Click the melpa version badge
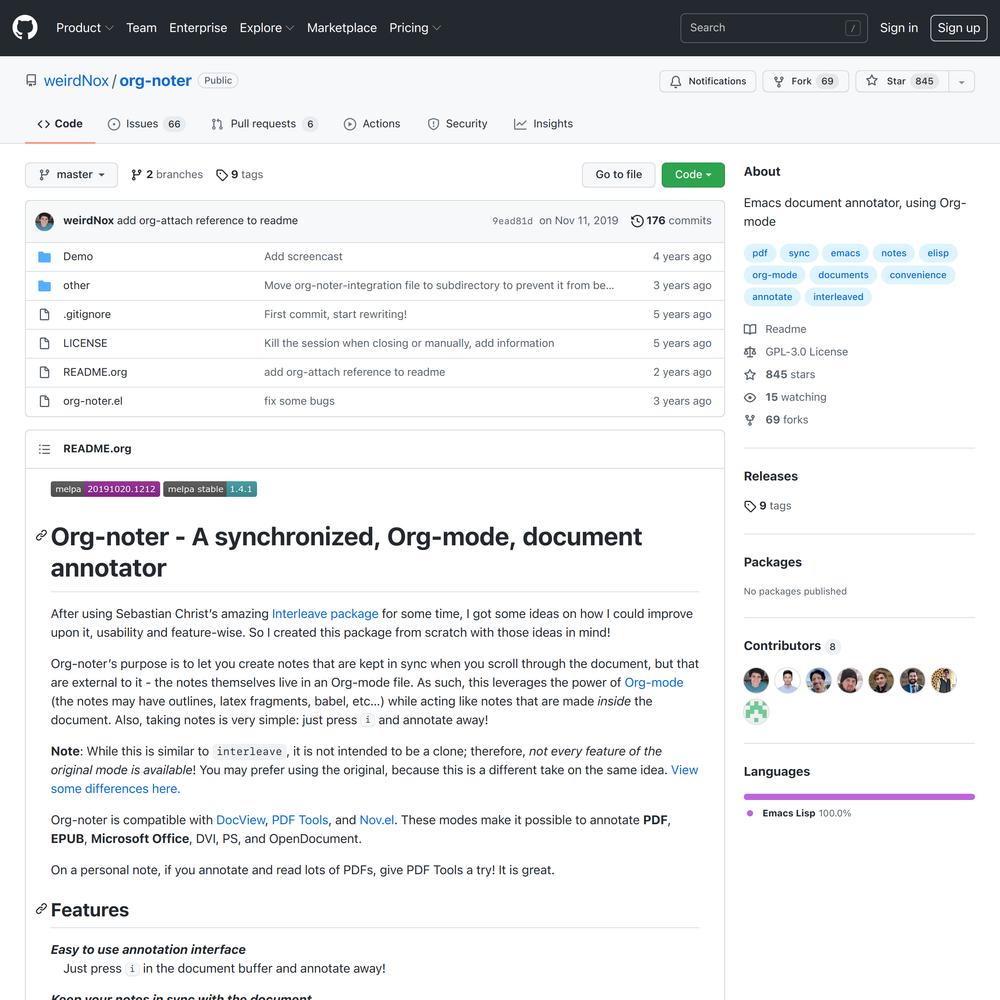The width and height of the screenshot is (1000, 1000). coord(105,489)
